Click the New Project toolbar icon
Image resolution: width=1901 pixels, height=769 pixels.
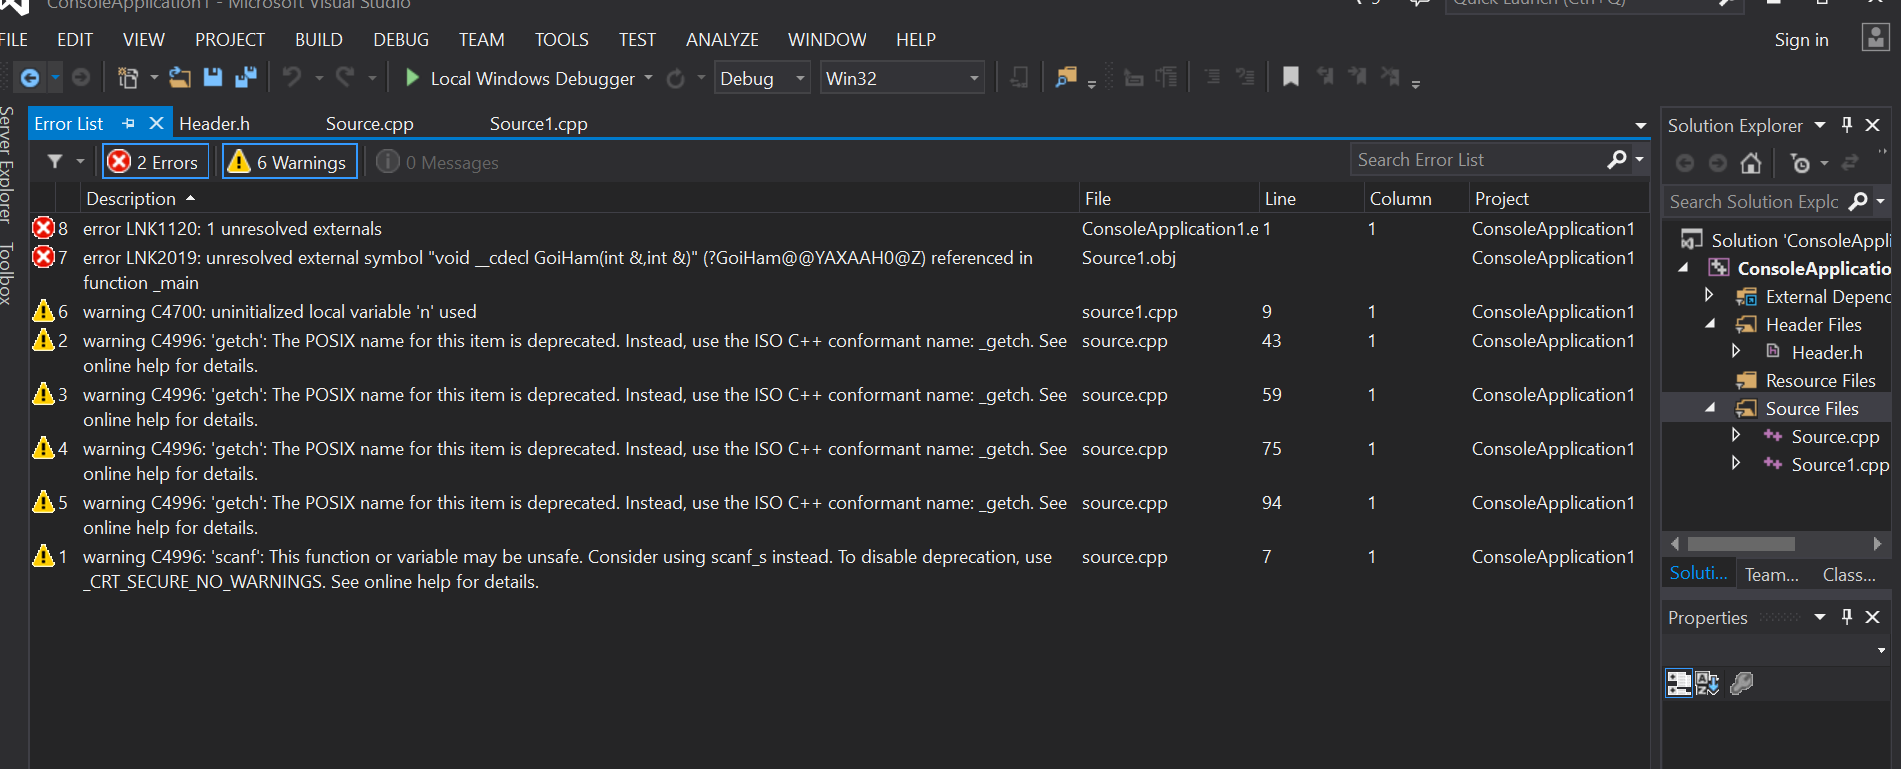[128, 77]
